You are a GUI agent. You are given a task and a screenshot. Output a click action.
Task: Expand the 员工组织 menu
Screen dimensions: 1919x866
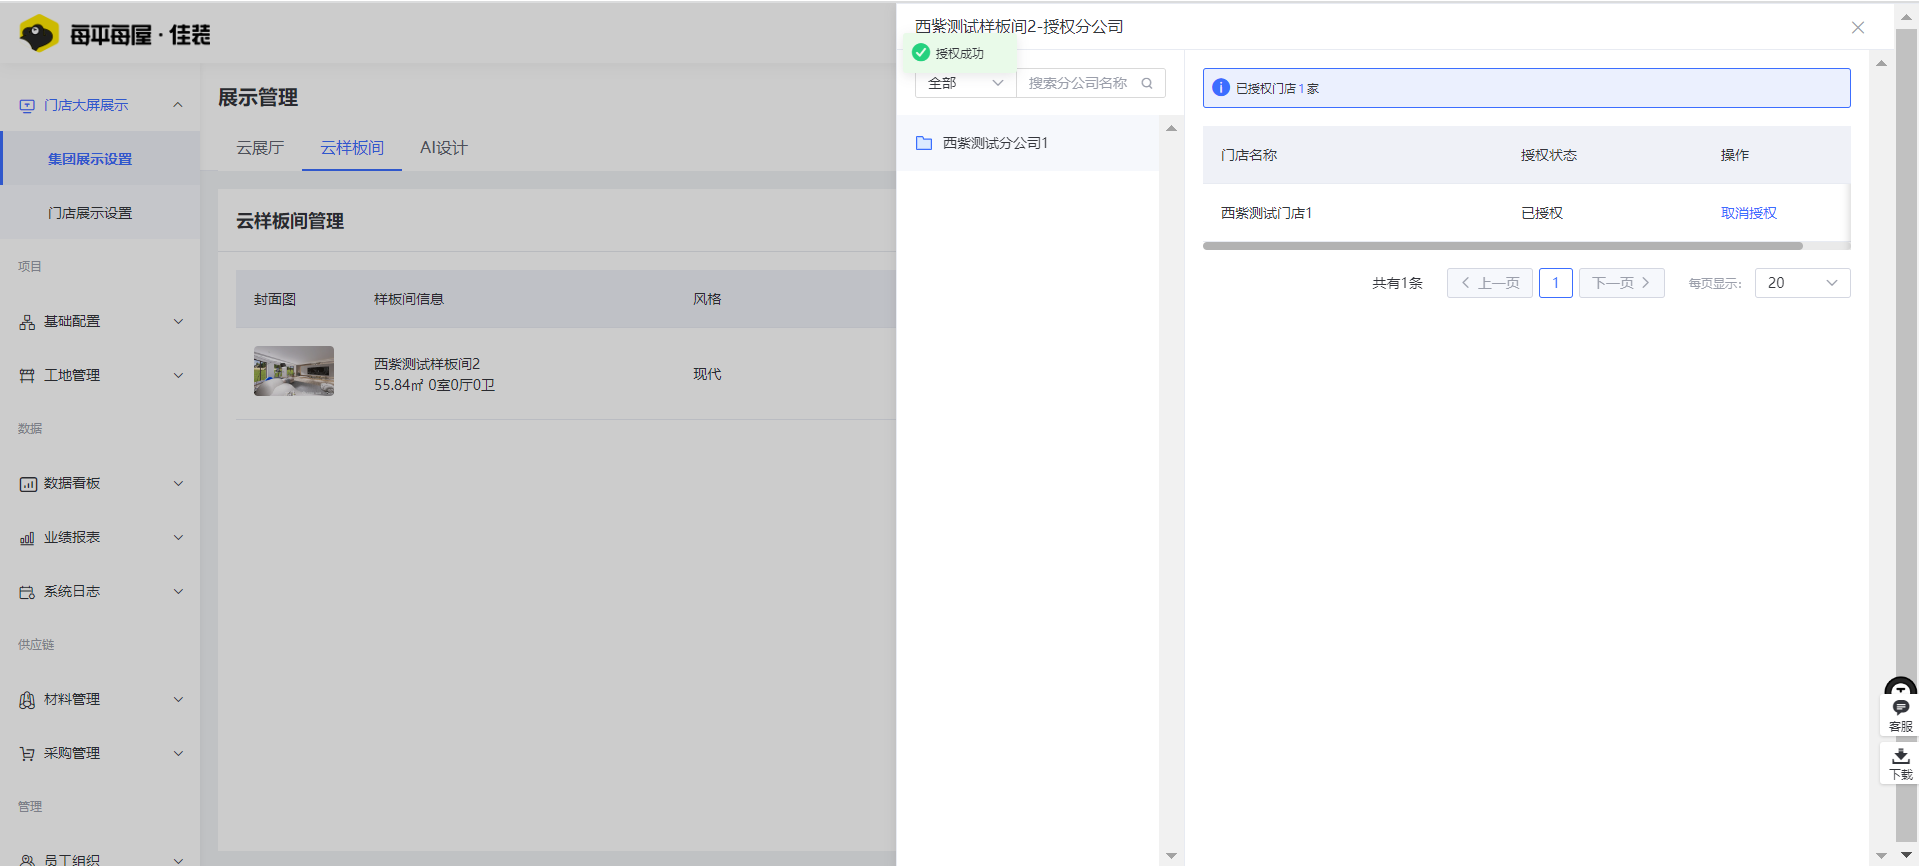tap(178, 859)
